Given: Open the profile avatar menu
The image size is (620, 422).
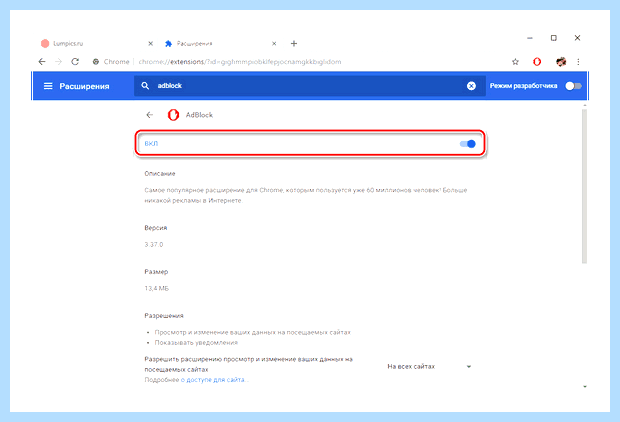Looking at the screenshot, I should [561, 62].
